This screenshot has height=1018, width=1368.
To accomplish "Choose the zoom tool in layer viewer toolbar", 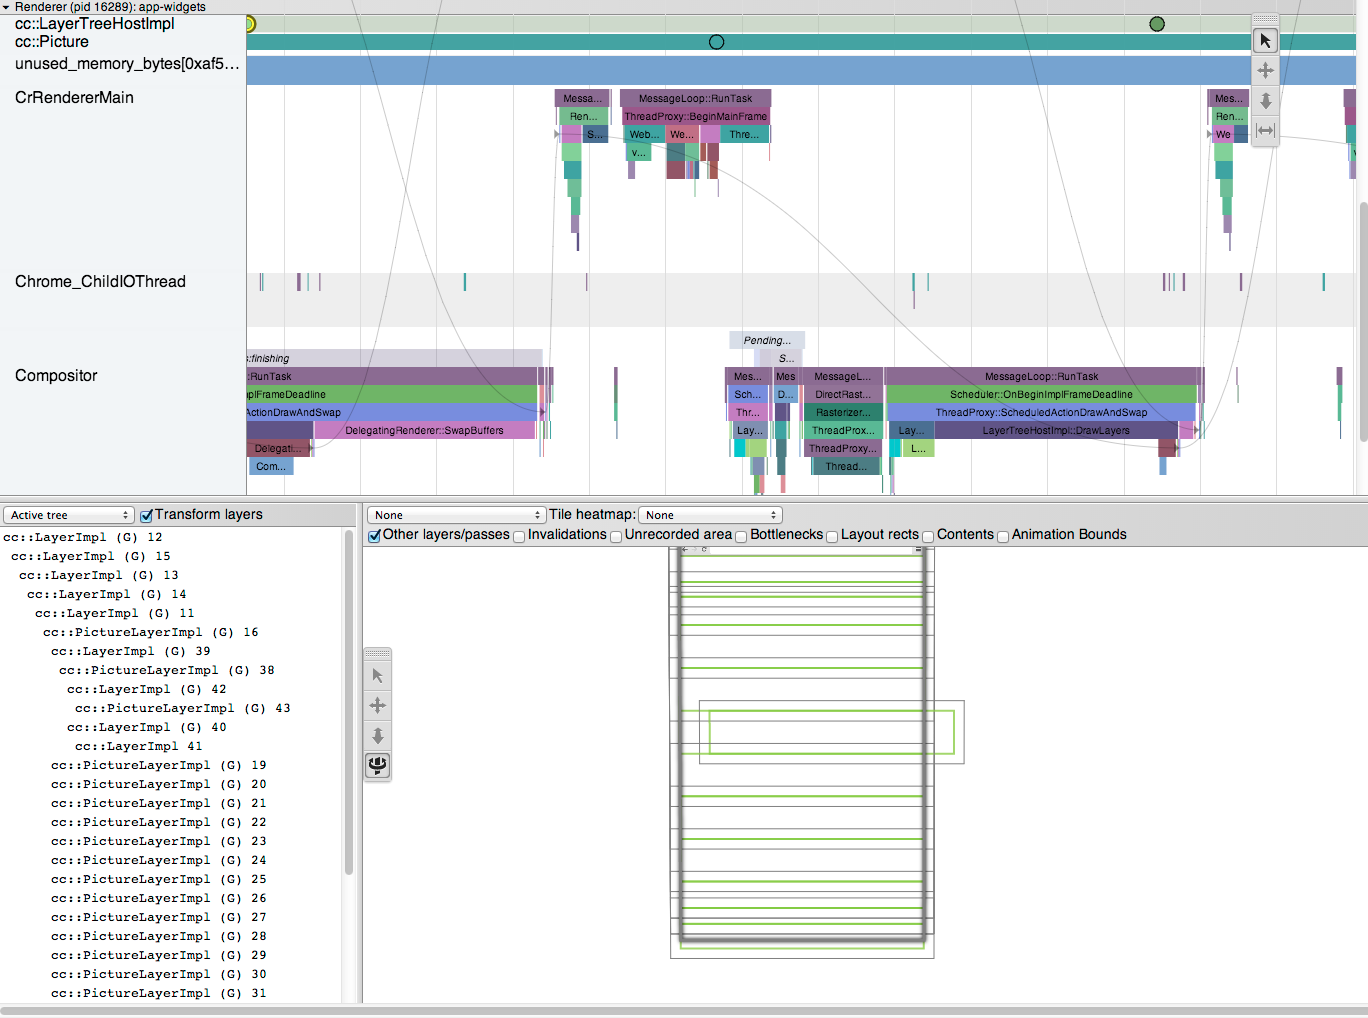I will (378, 736).
